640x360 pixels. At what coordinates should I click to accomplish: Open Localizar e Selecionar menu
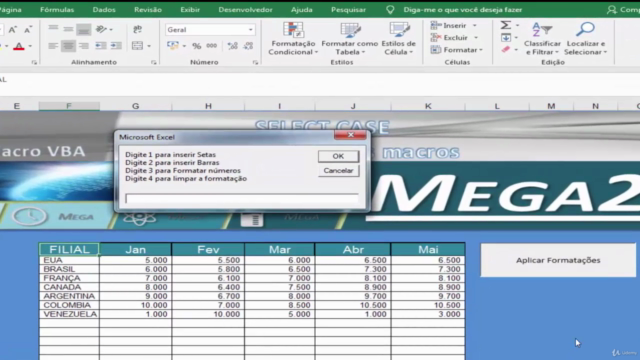click(586, 39)
